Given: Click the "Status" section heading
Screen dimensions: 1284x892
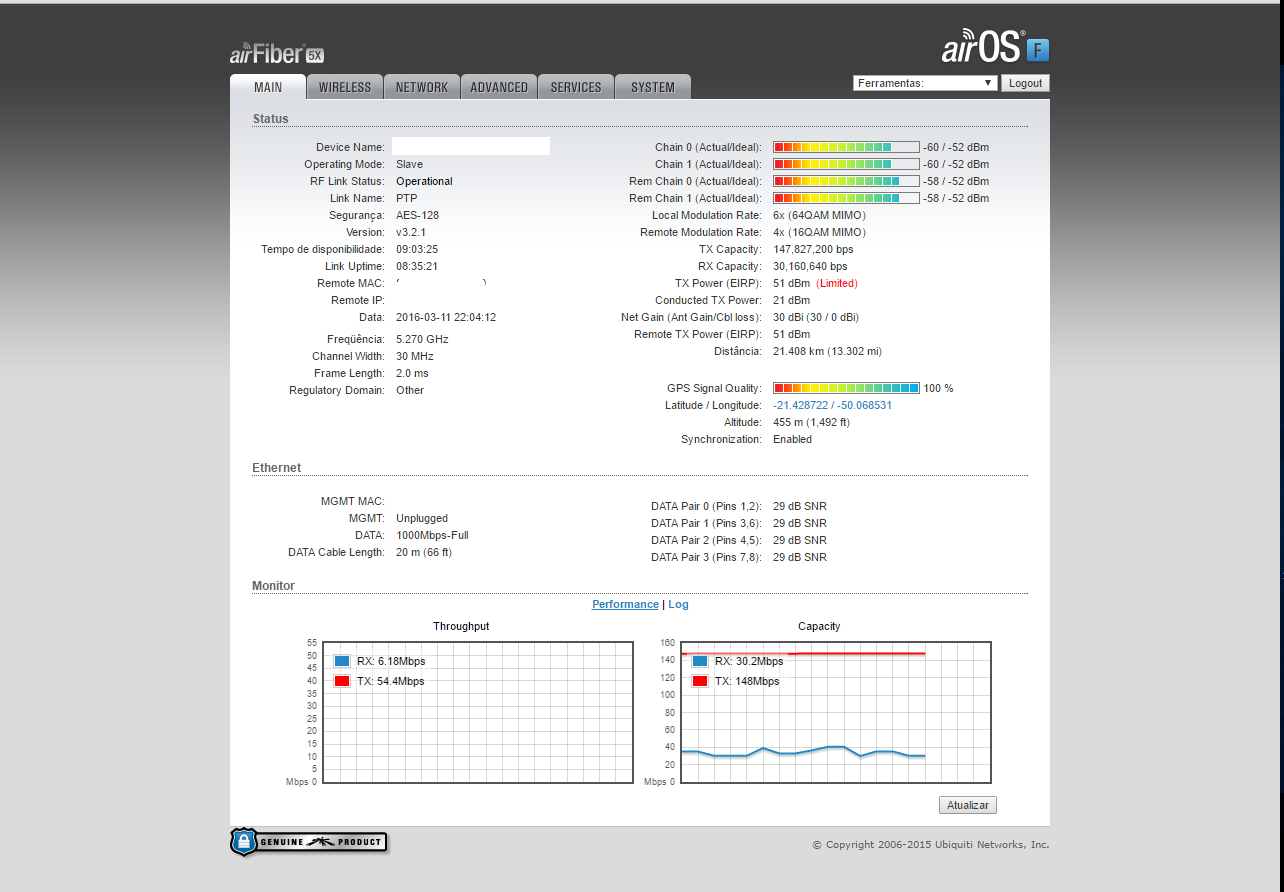Looking at the screenshot, I should (x=270, y=119).
